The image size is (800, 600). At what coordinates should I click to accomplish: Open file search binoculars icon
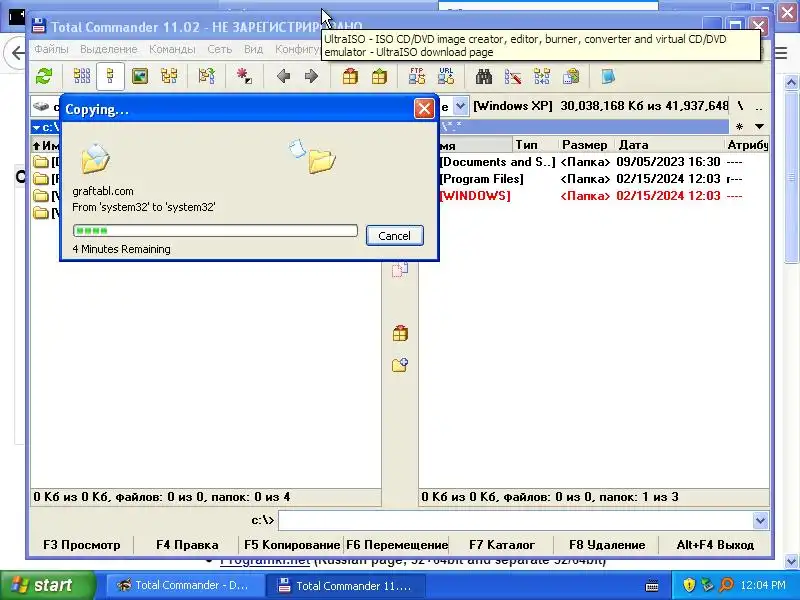(x=484, y=77)
